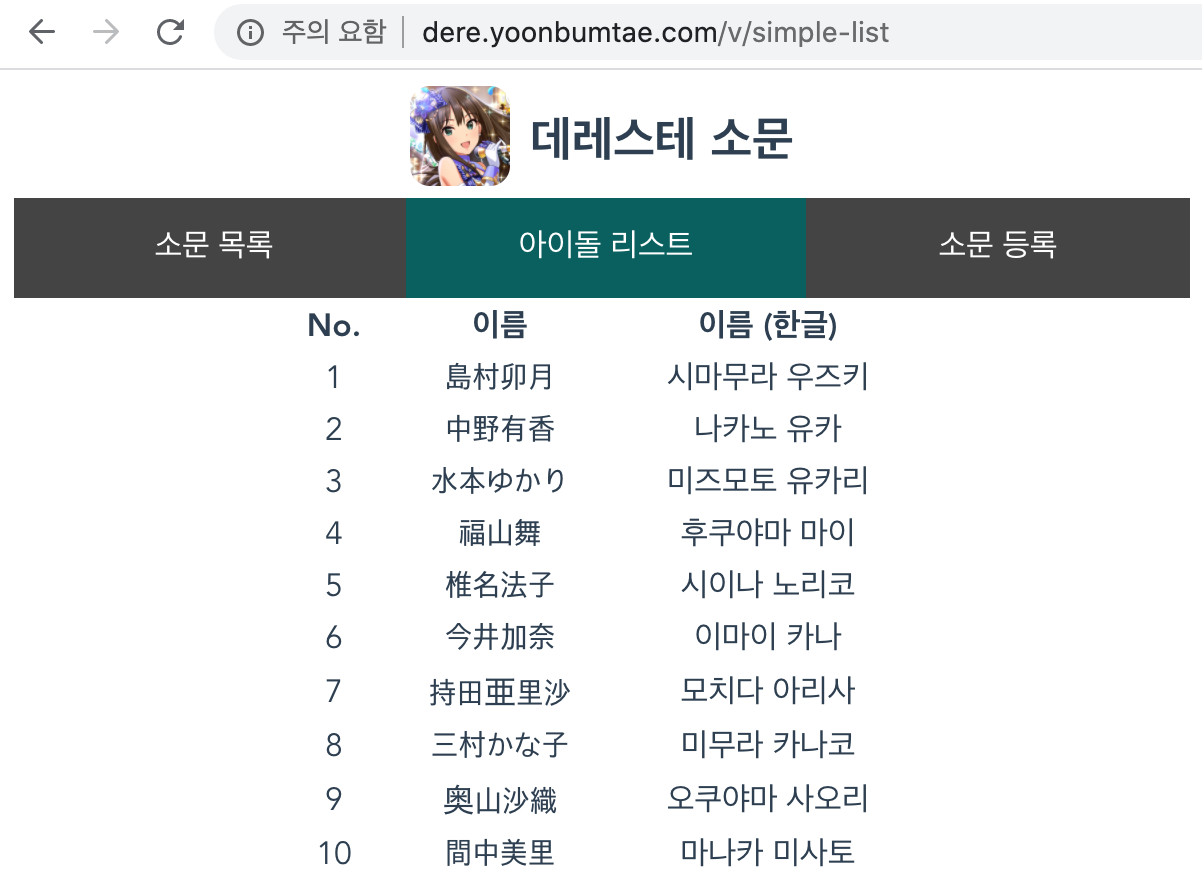
Task: Click the browser back arrow
Action: pyautogui.click(x=41, y=33)
